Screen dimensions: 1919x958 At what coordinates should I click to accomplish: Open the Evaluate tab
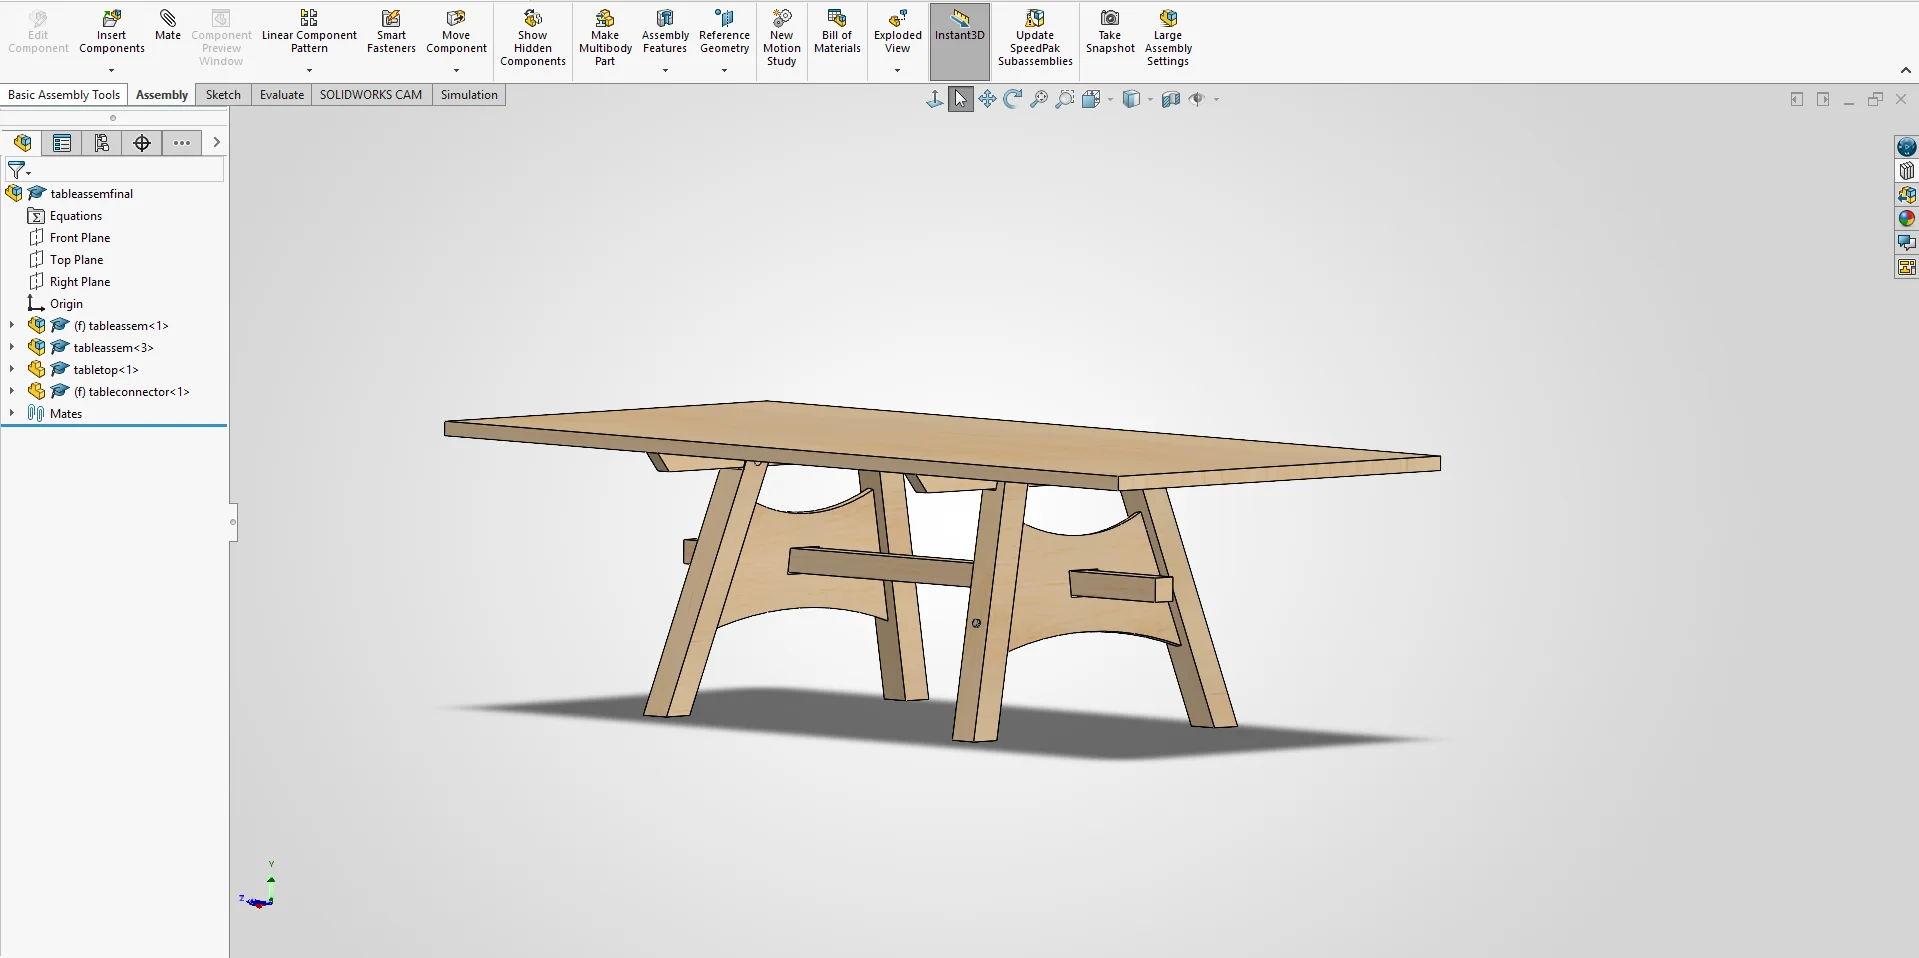point(282,95)
